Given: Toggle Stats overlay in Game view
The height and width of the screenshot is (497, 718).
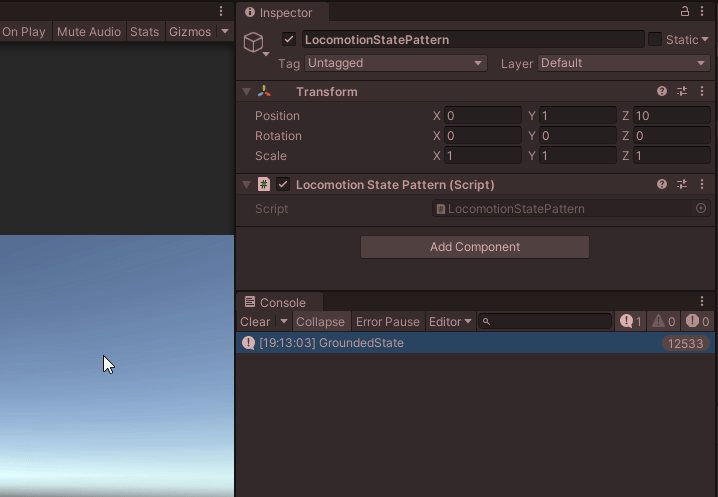Looking at the screenshot, I should [x=145, y=32].
